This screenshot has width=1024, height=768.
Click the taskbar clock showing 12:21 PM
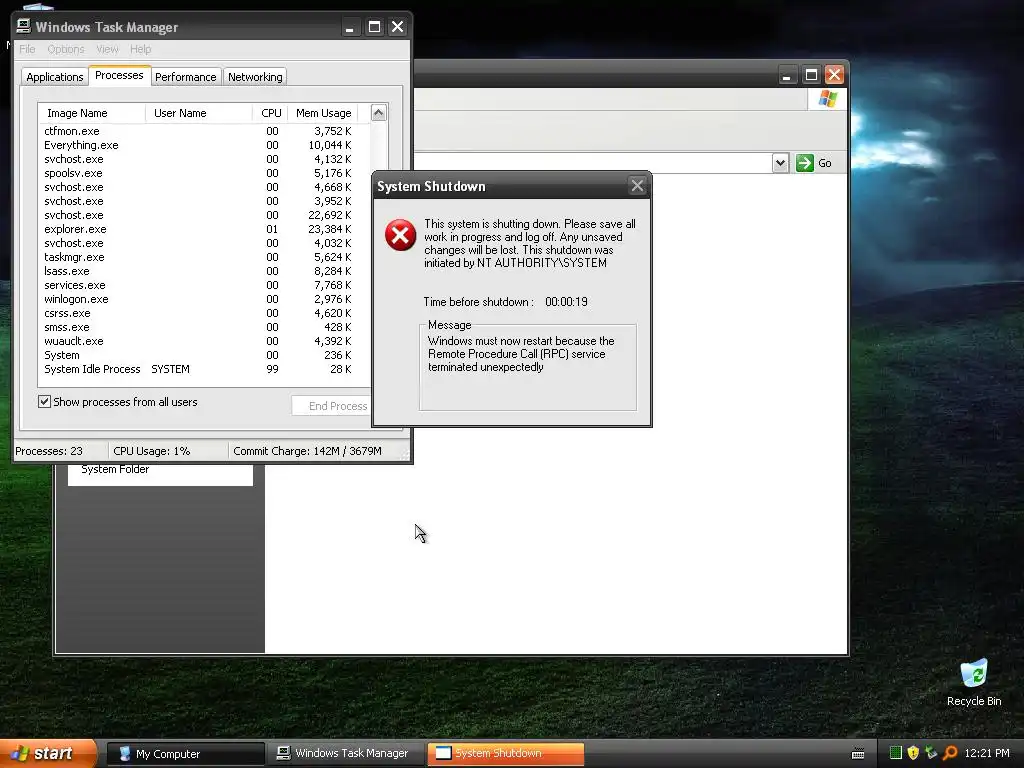tap(987, 753)
